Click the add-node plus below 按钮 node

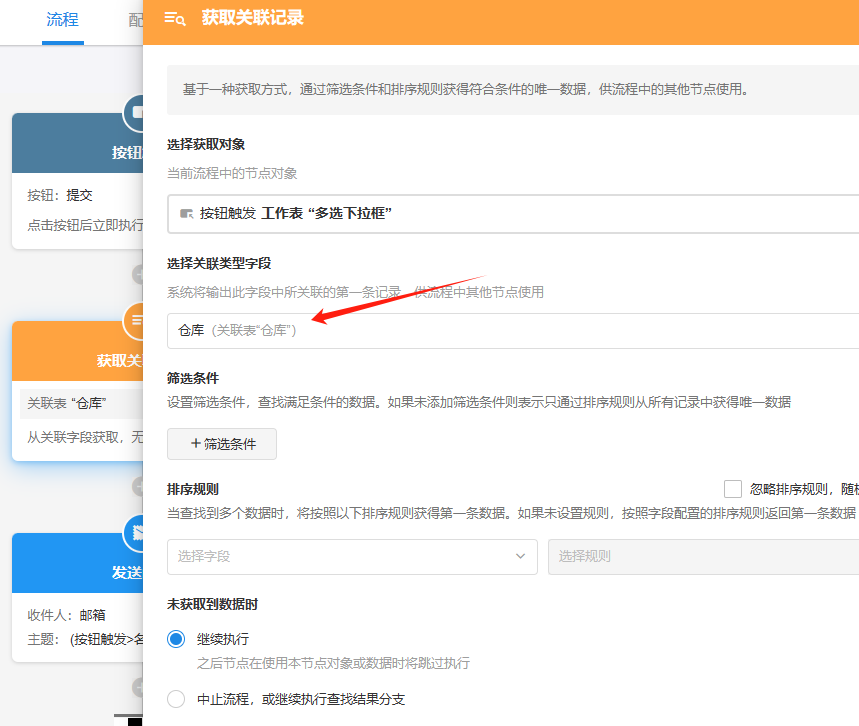pyautogui.click(x=138, y=273)
